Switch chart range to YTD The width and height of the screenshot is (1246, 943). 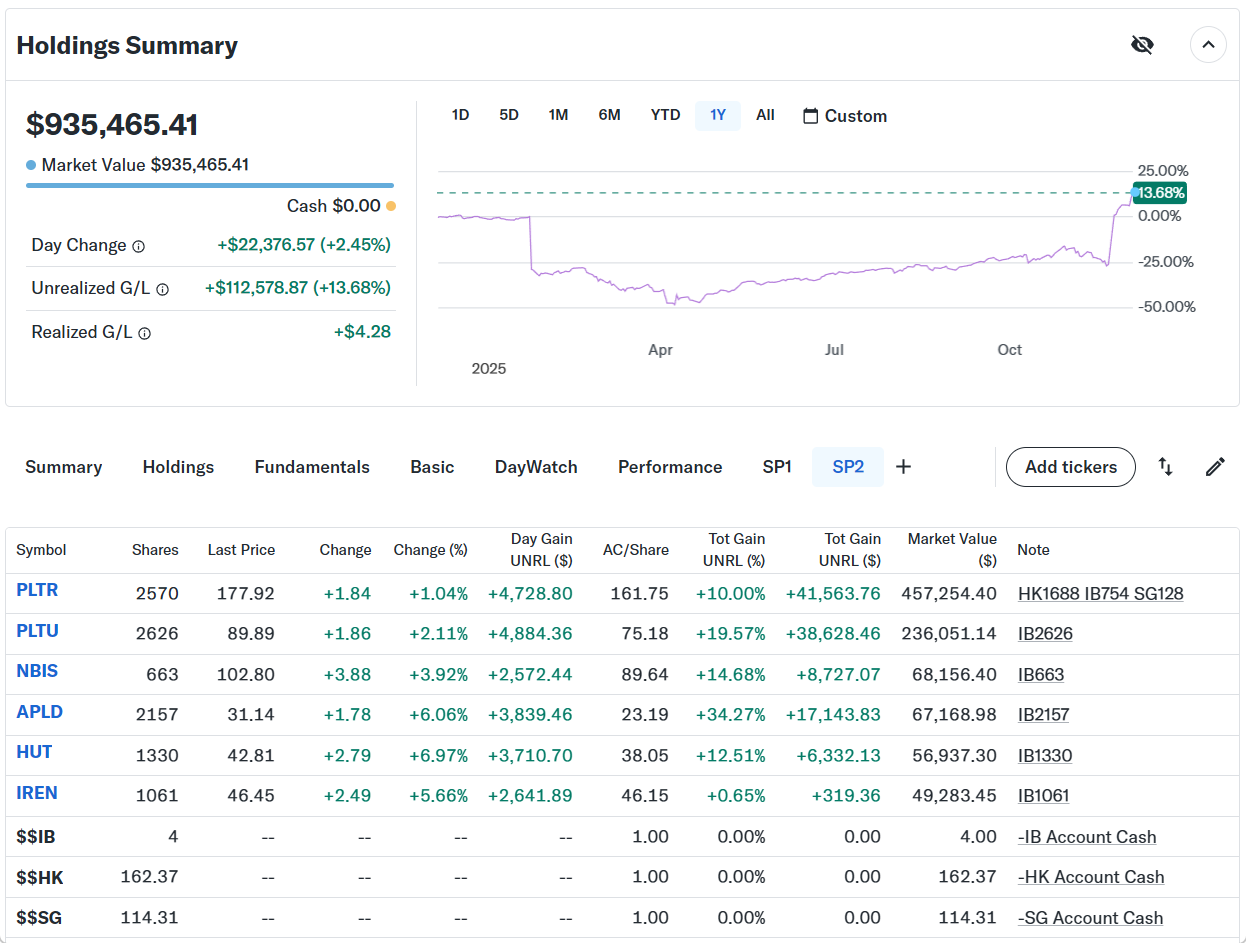click(x=665, y=115)
